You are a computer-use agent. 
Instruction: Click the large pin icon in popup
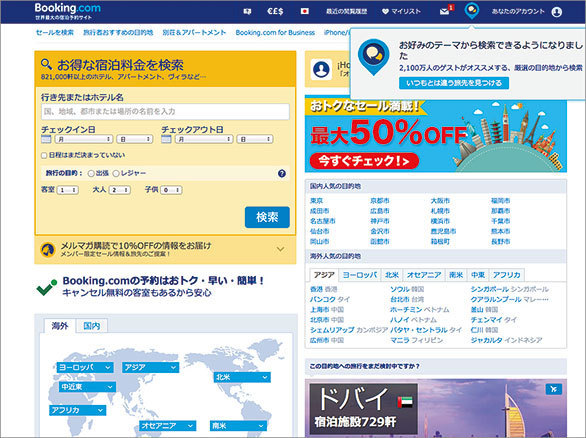tap(373, 56)
